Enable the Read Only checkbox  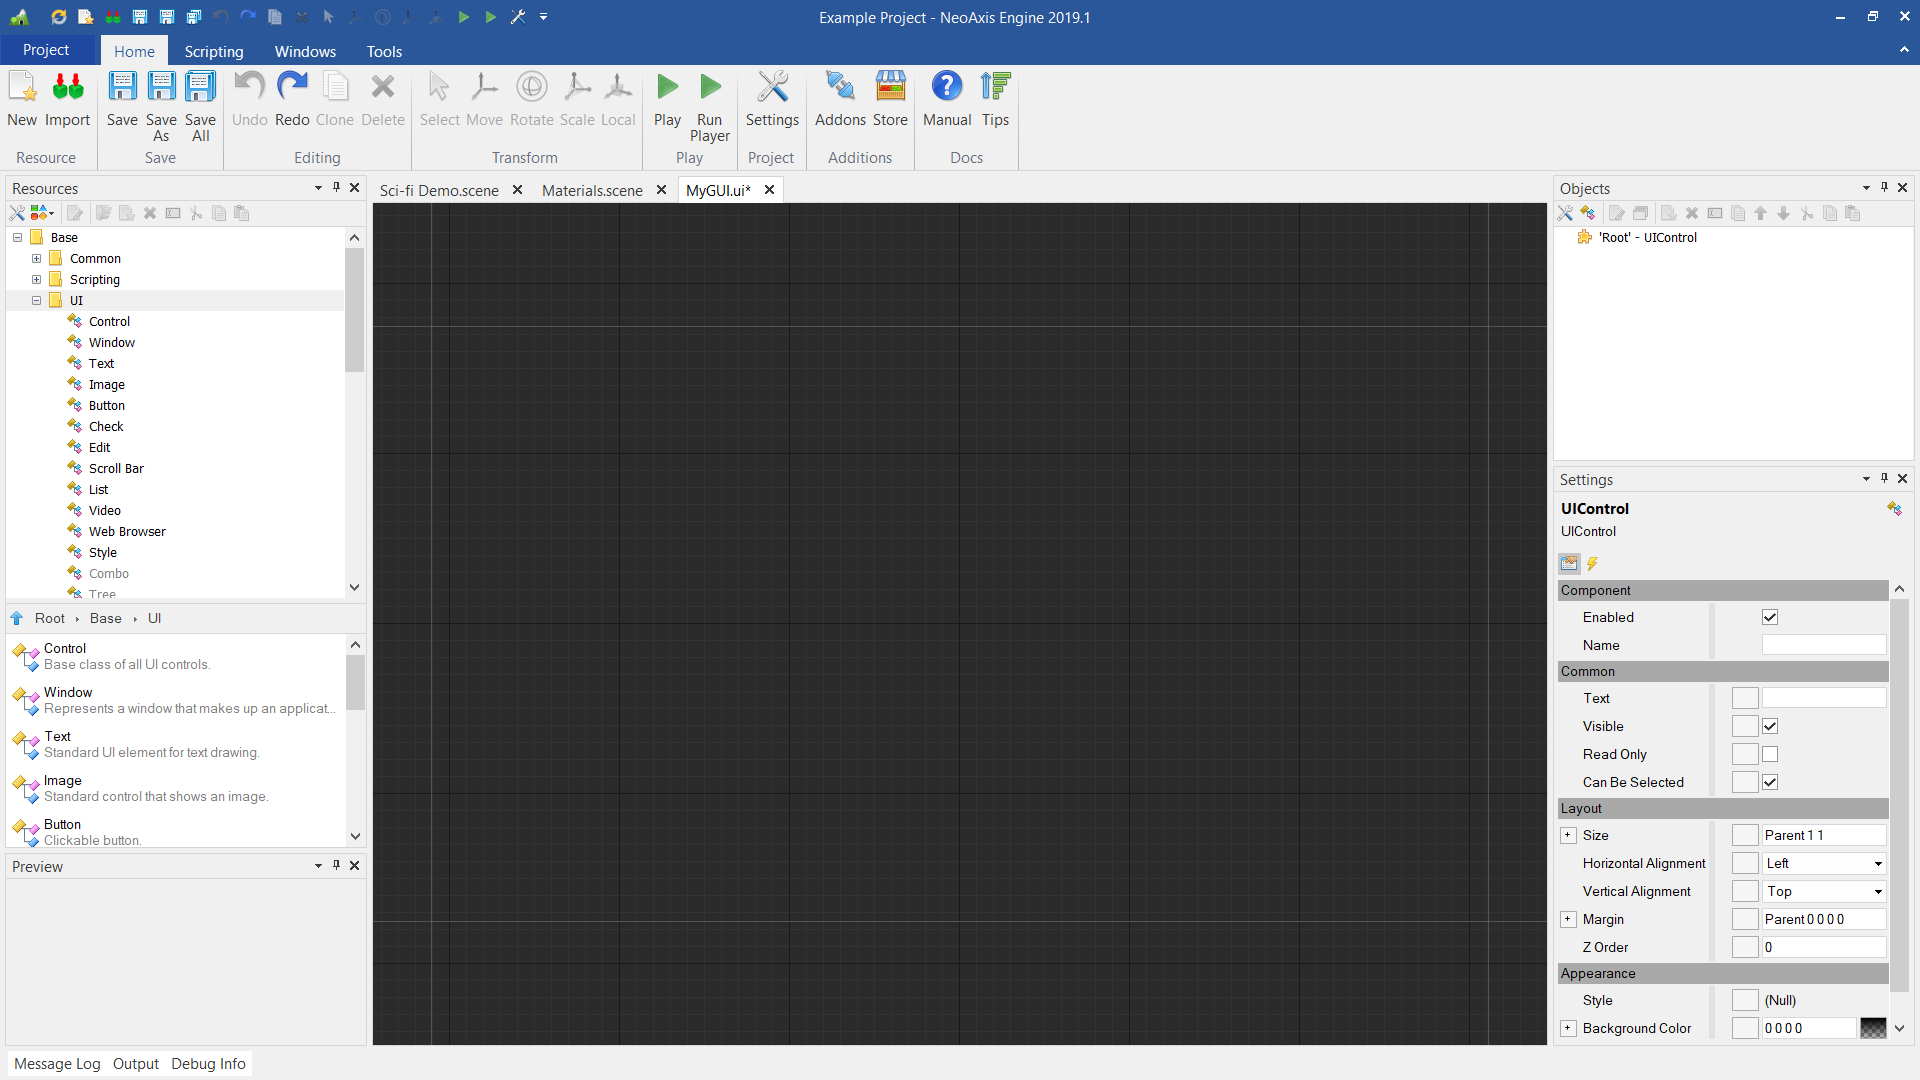(1770, 754)
